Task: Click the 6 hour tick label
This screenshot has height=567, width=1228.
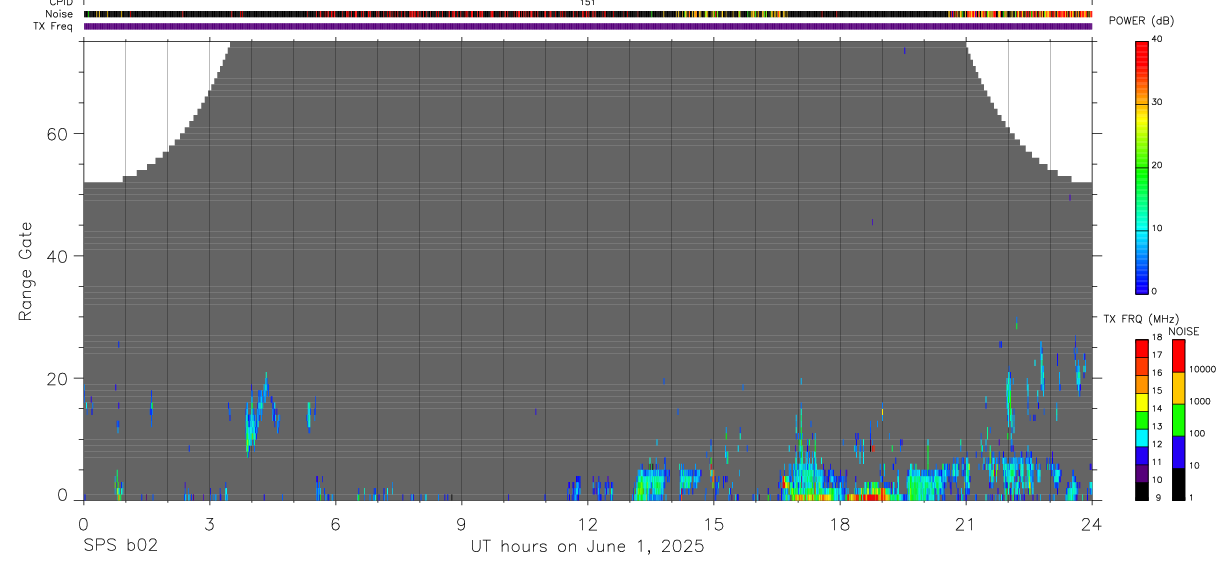Action: [335, 523]
